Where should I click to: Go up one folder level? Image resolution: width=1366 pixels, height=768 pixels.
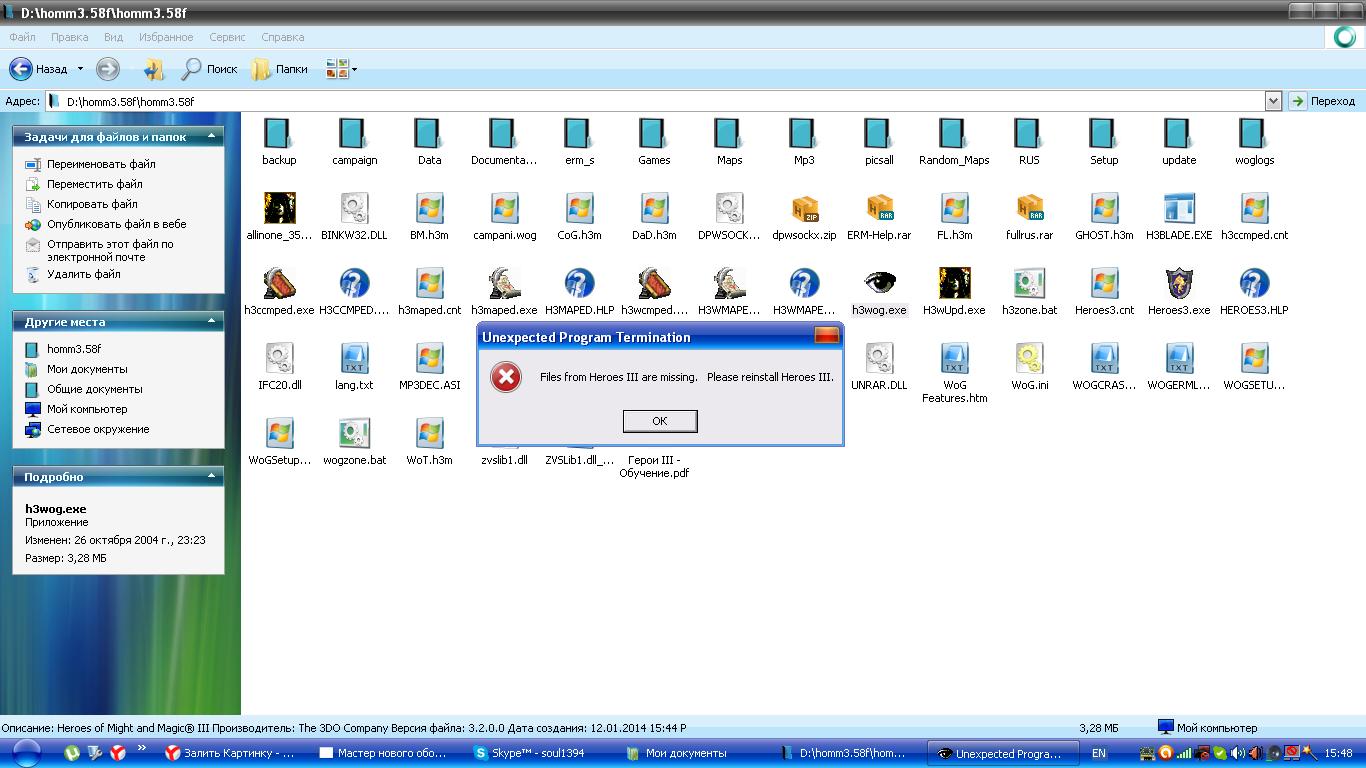click(153, 69)
